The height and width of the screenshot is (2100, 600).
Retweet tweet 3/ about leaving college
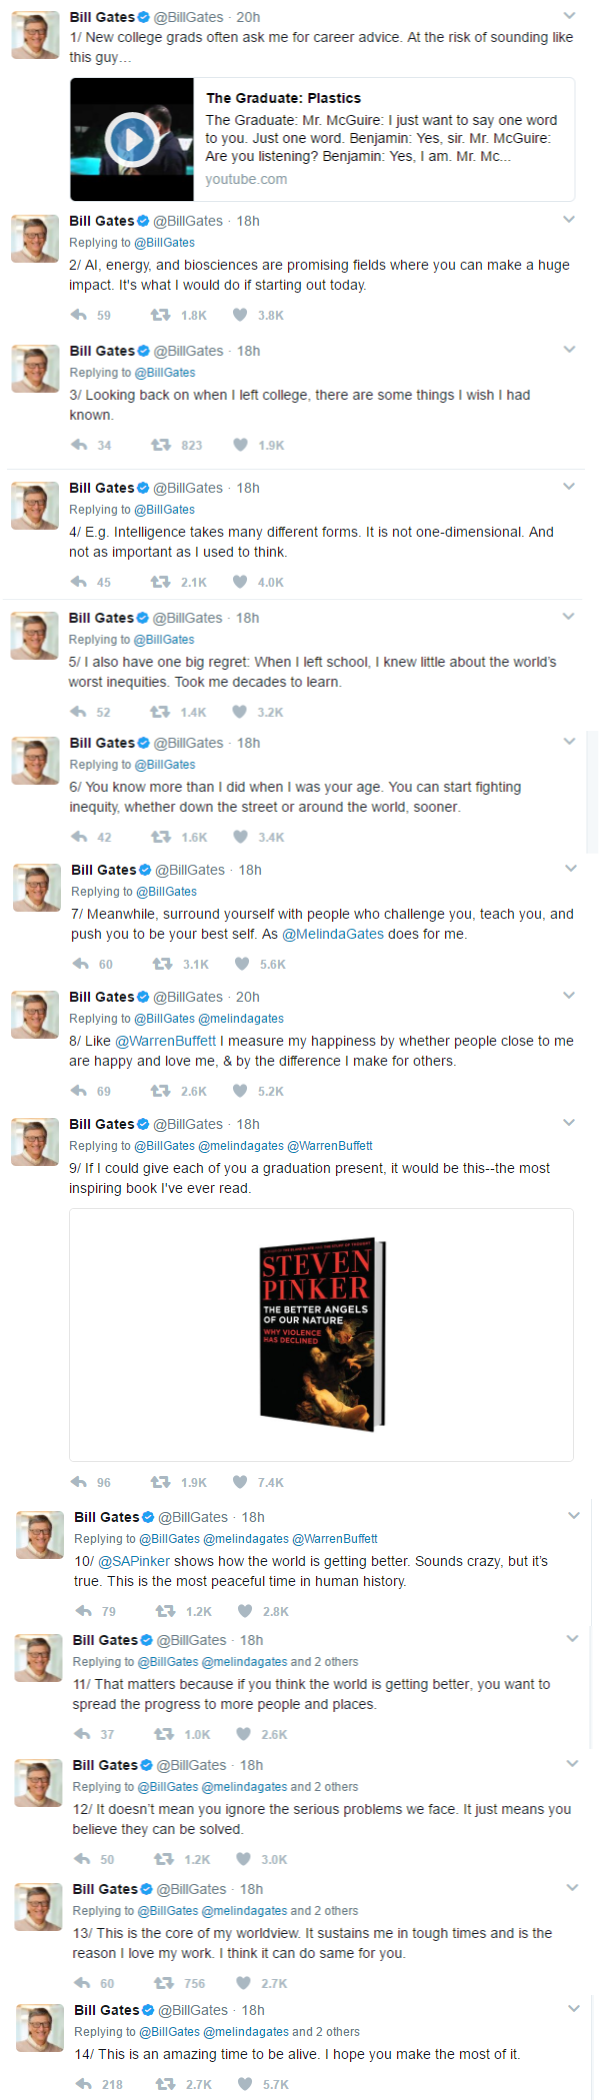[x=160, y=445]
